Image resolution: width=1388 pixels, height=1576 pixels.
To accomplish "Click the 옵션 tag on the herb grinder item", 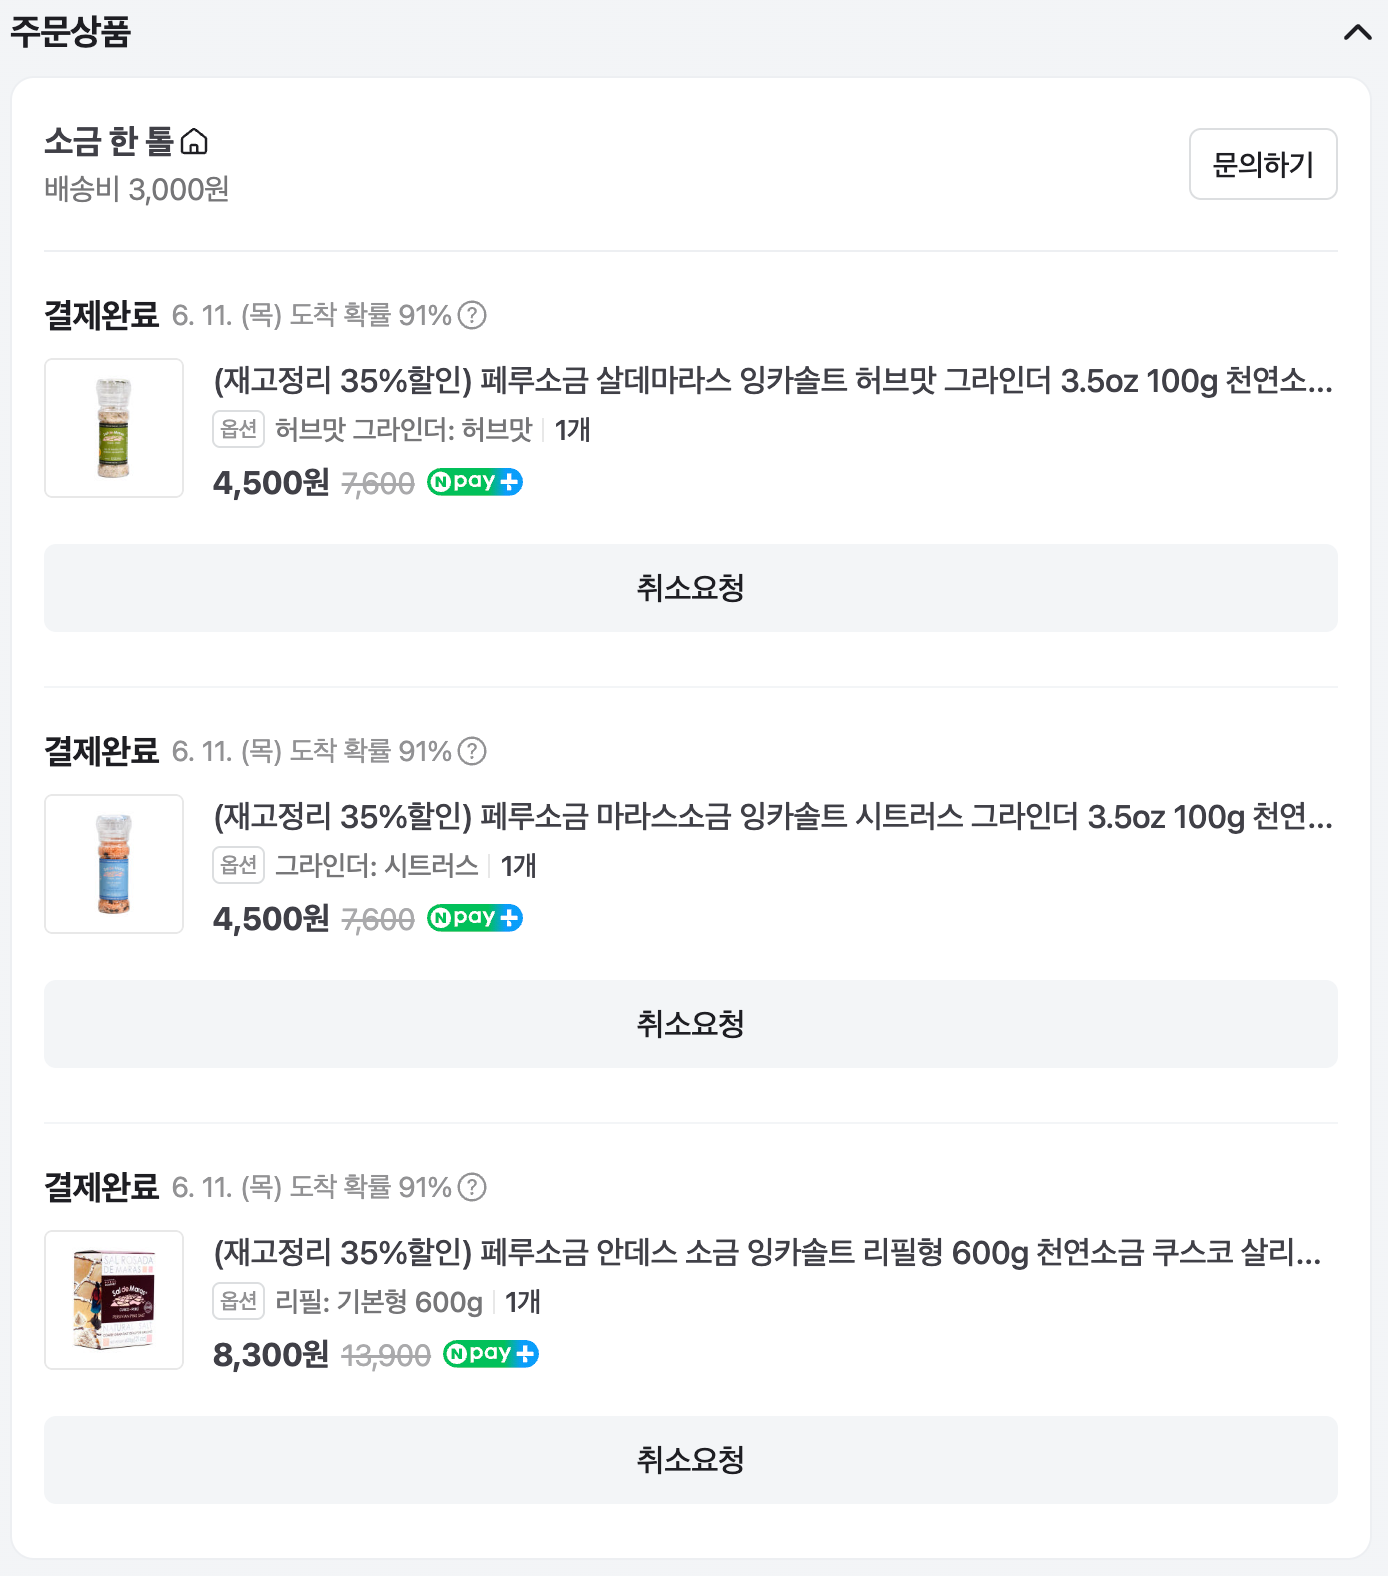I will [239, 429].
